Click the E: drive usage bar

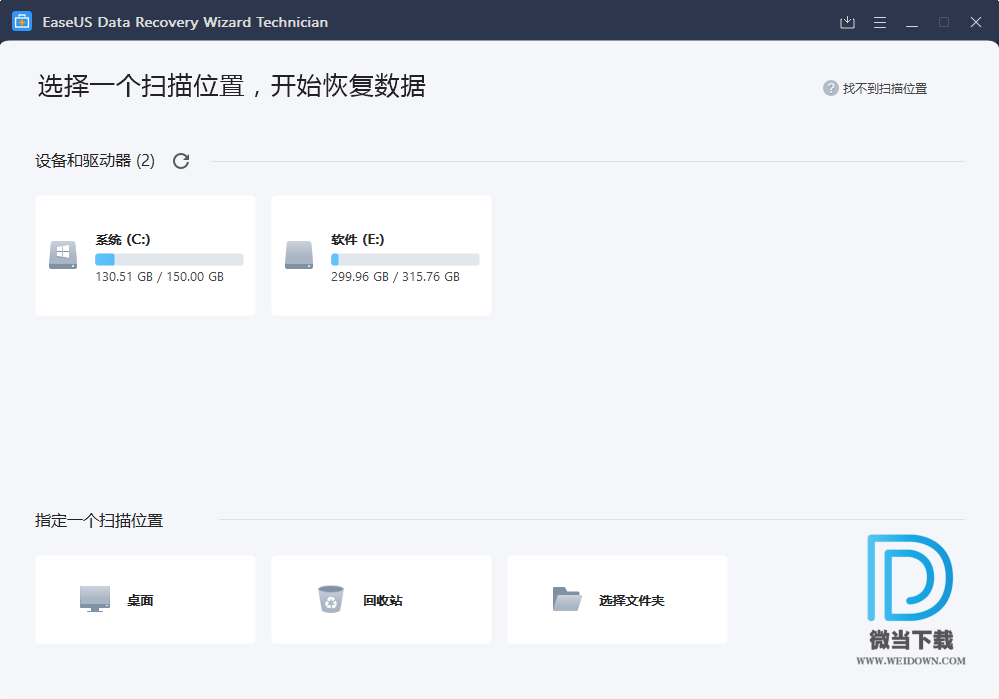click(x=405, y=259)
